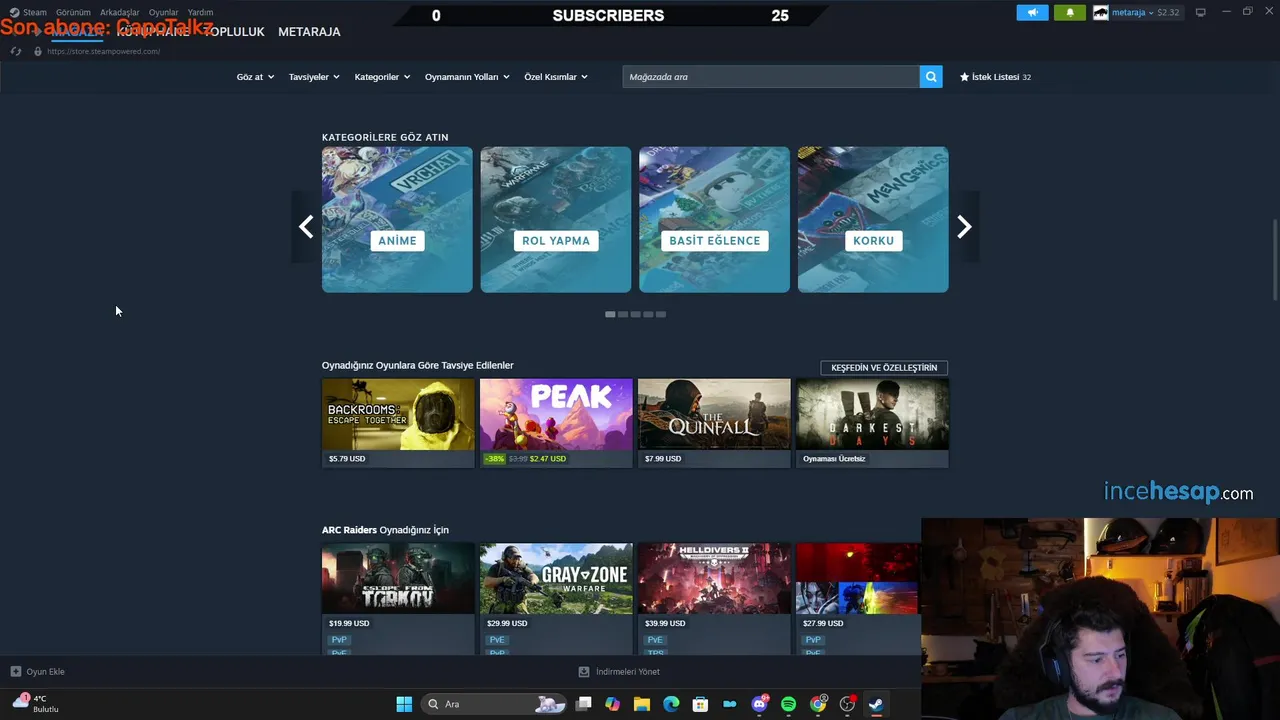This screenshot has height=720, width=1280.
Task: Expand the Kategoriler dropdown
Action: point(382,77)
